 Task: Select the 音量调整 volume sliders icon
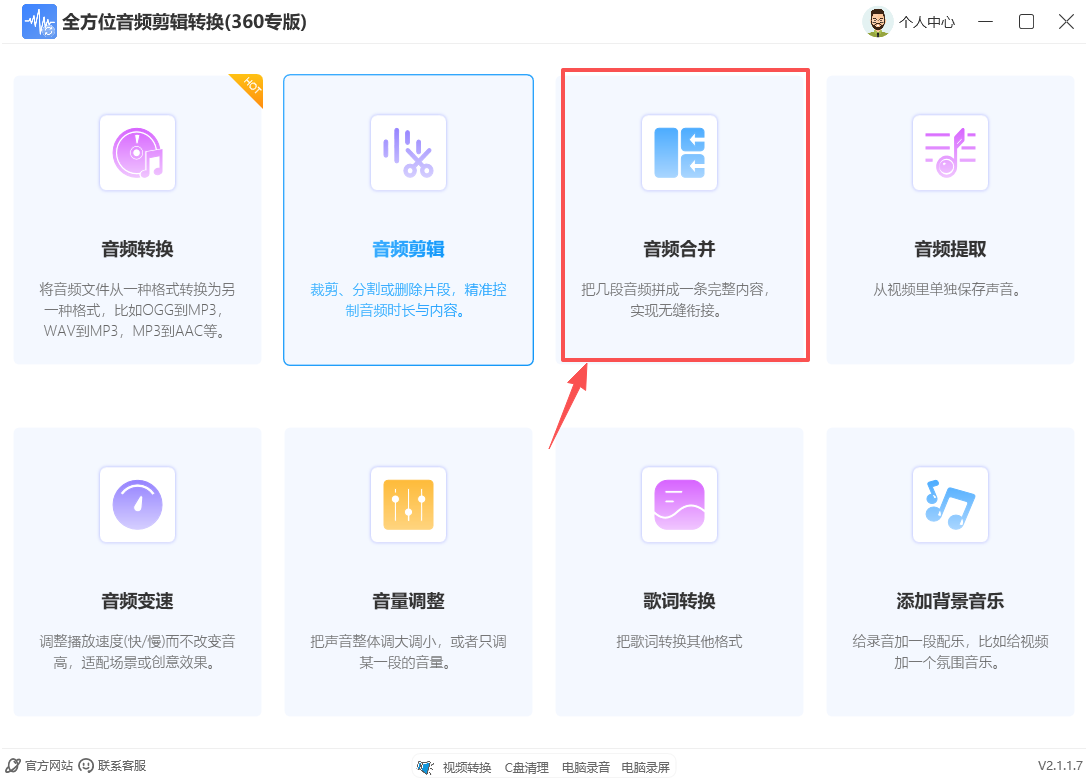click(x=408, y=505)
